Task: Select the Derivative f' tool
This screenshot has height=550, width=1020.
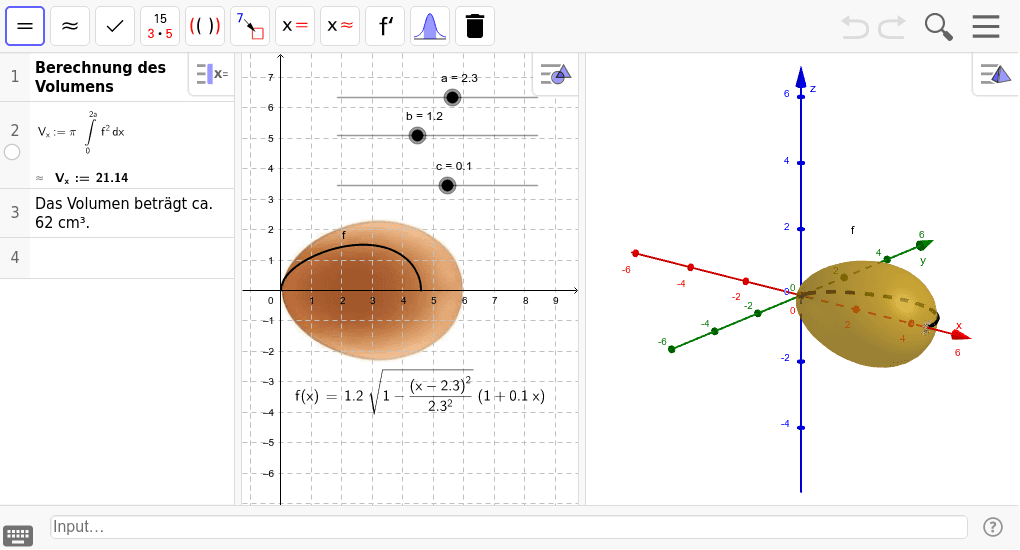Action: pos(385,26)
